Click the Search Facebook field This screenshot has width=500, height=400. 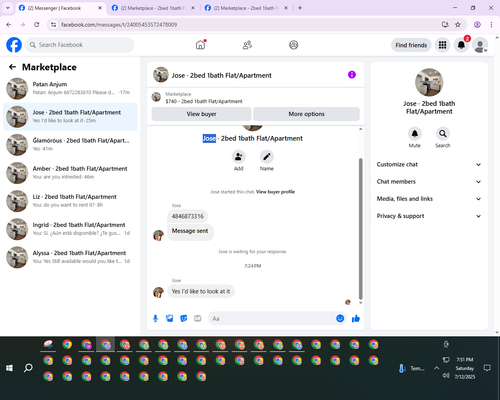(x=80, y=45)
